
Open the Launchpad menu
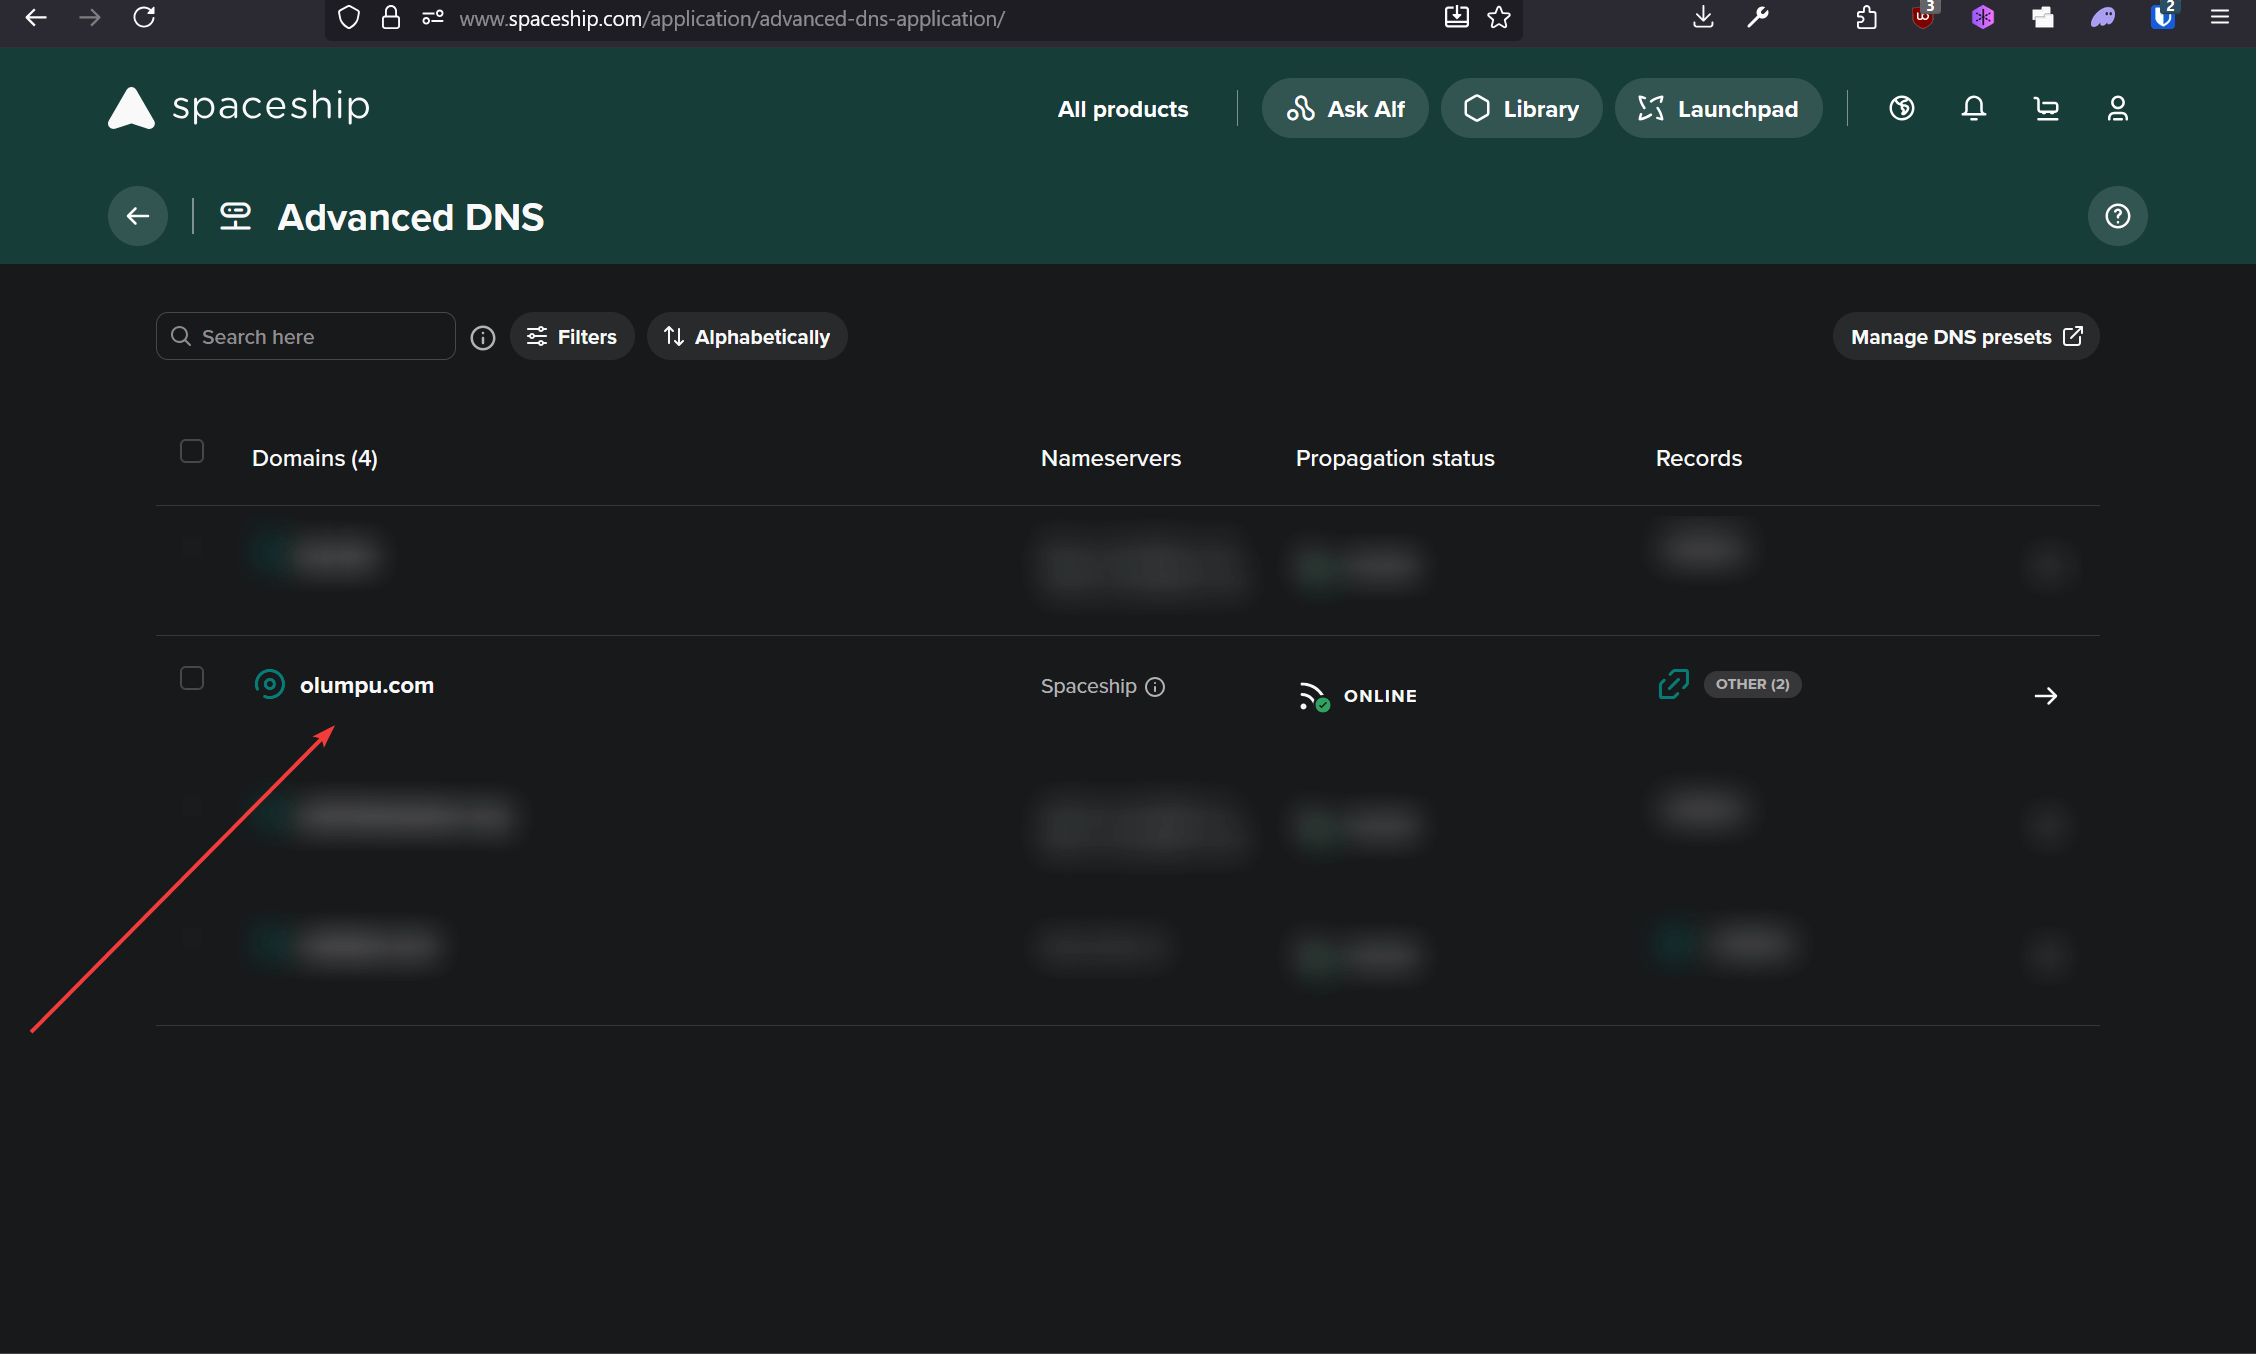pyautogui.click(x=1718, y=108)
